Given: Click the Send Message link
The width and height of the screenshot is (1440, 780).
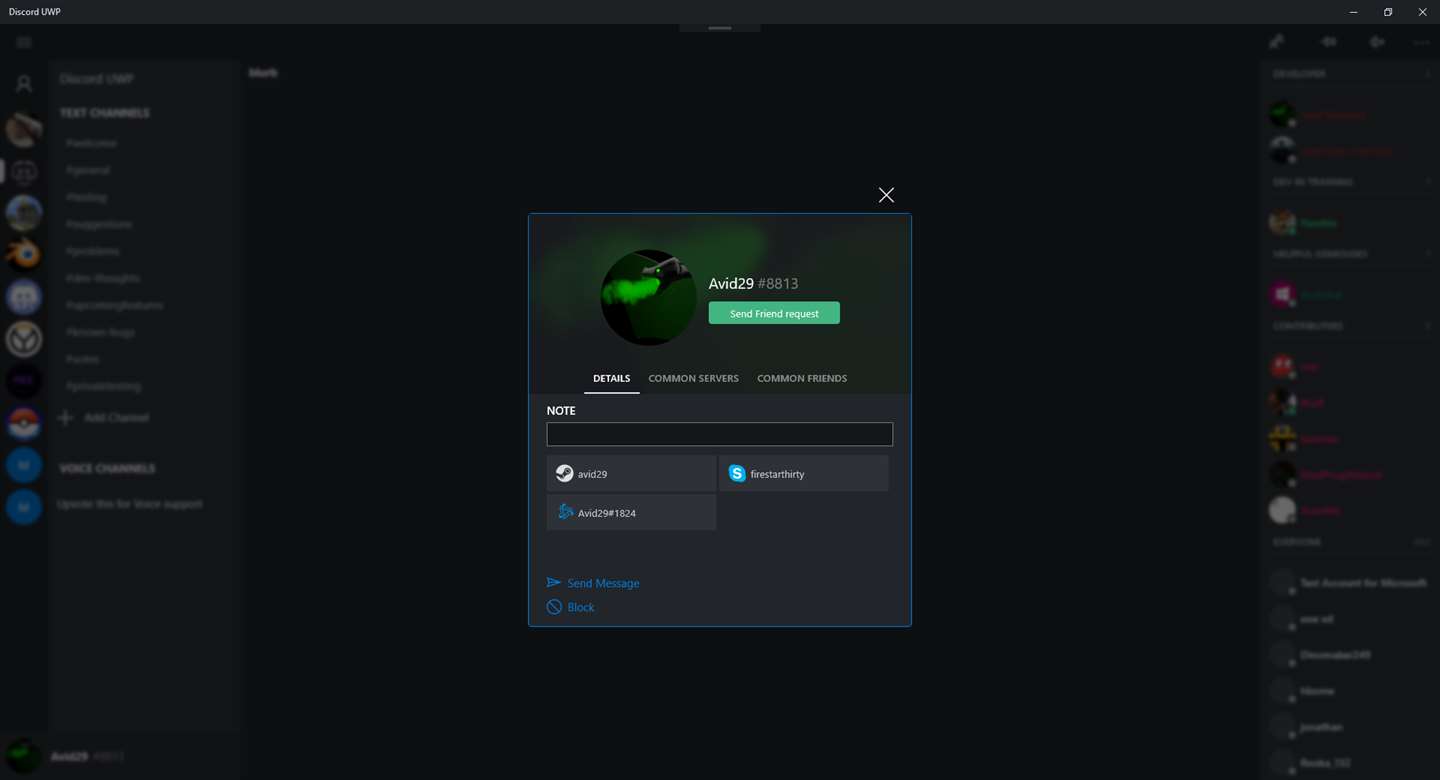Looking at the screenshot, I should click(593, 583).
